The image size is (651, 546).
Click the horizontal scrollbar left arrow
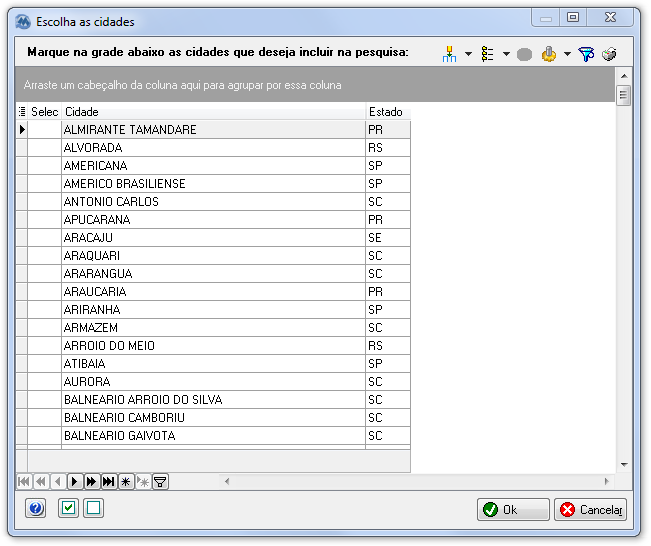tap(227, 481)
